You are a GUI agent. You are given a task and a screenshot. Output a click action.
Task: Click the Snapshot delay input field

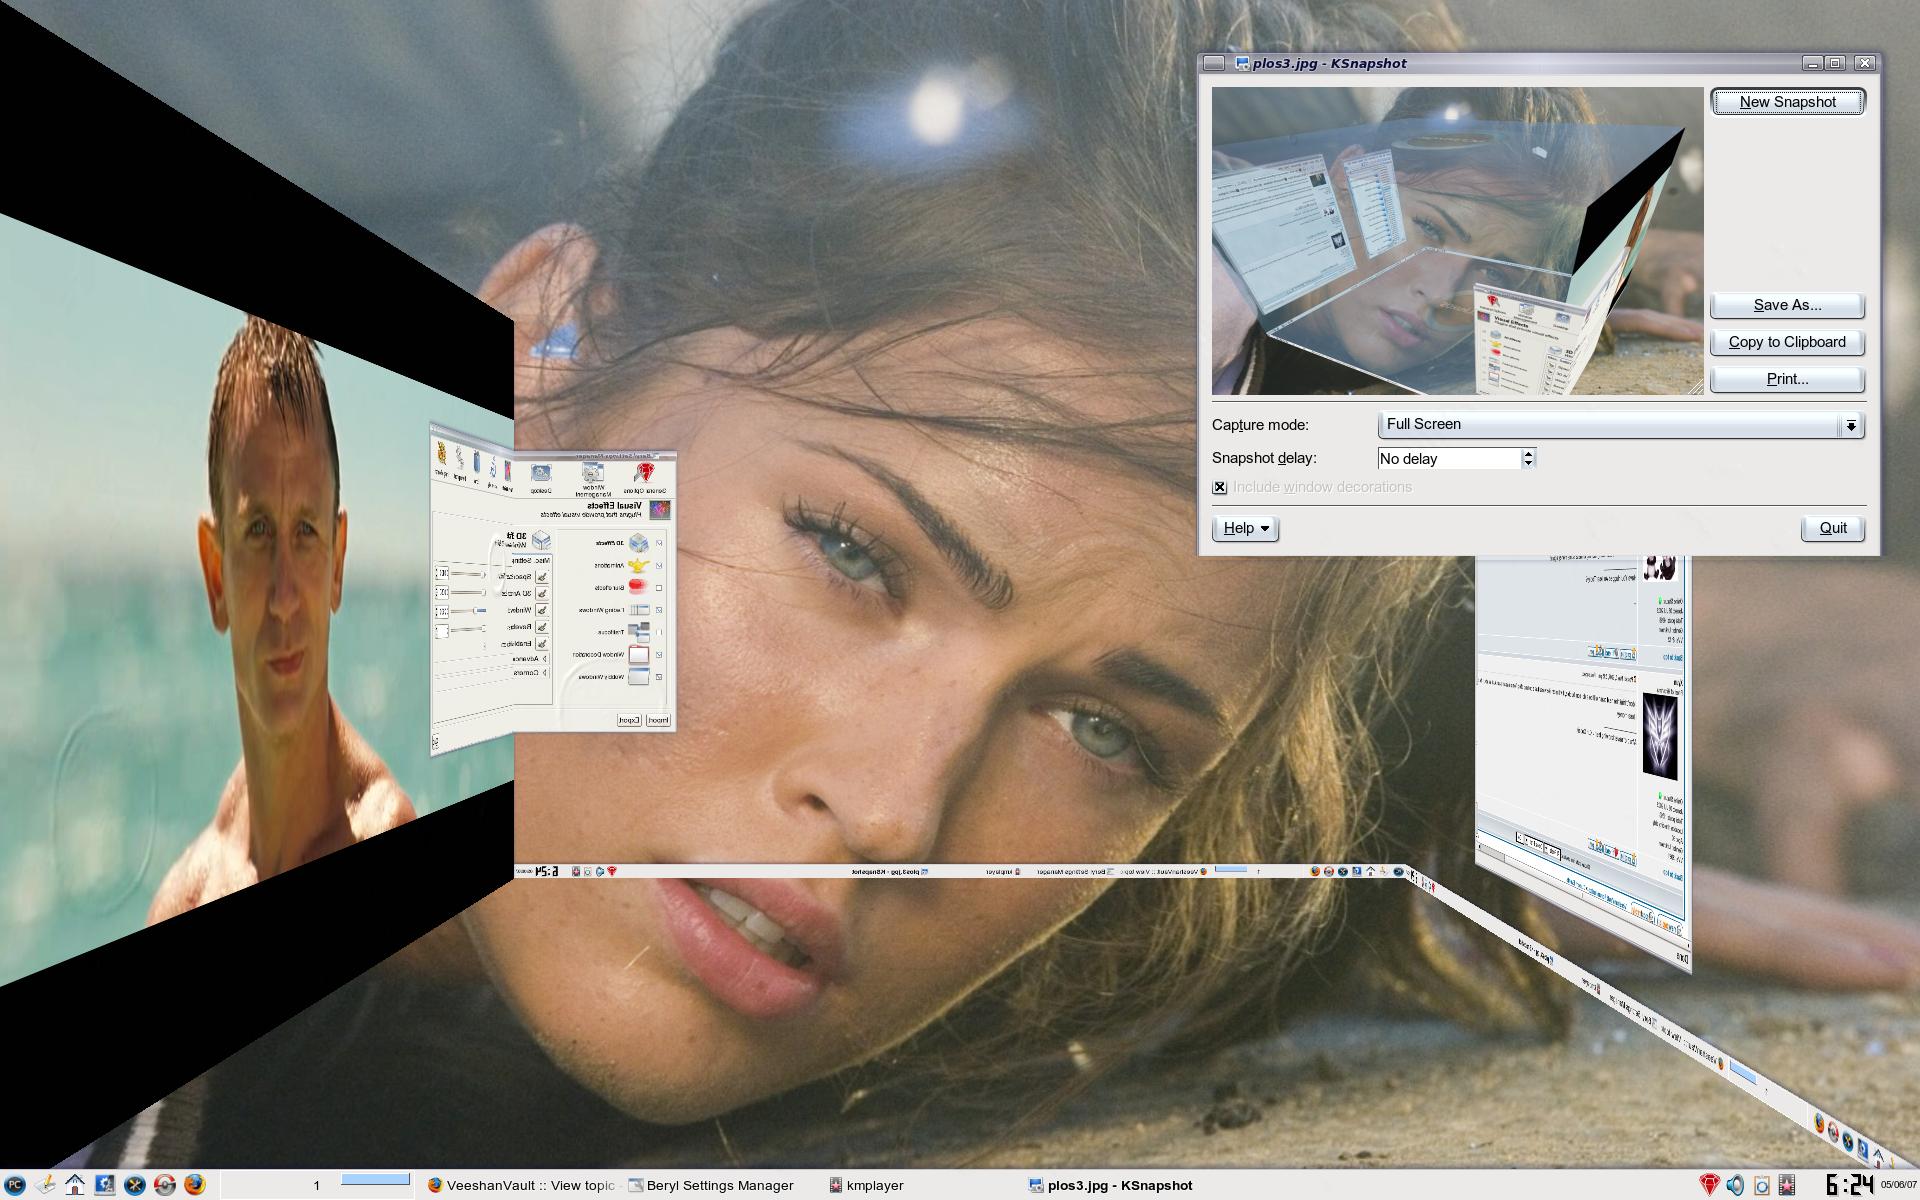click(1449, 458)
